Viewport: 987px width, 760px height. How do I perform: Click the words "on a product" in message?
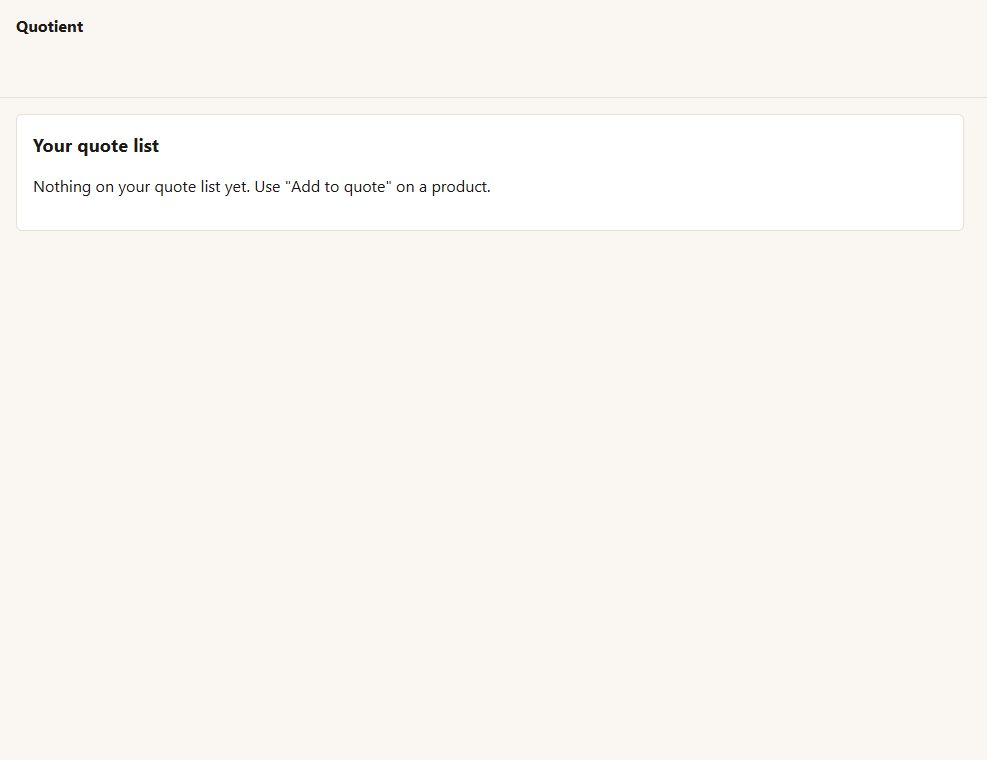pyautogui.click(x=443, y=187)
